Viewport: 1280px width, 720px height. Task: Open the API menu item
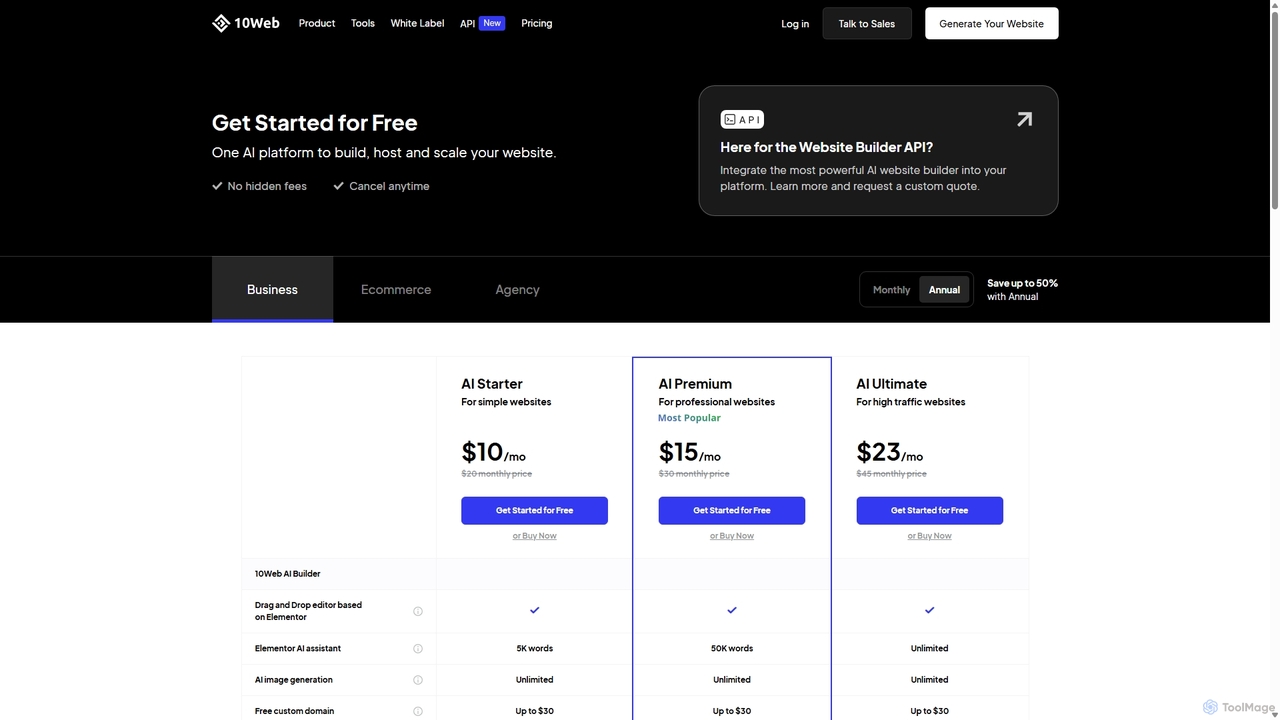click(x=467, y=23)
